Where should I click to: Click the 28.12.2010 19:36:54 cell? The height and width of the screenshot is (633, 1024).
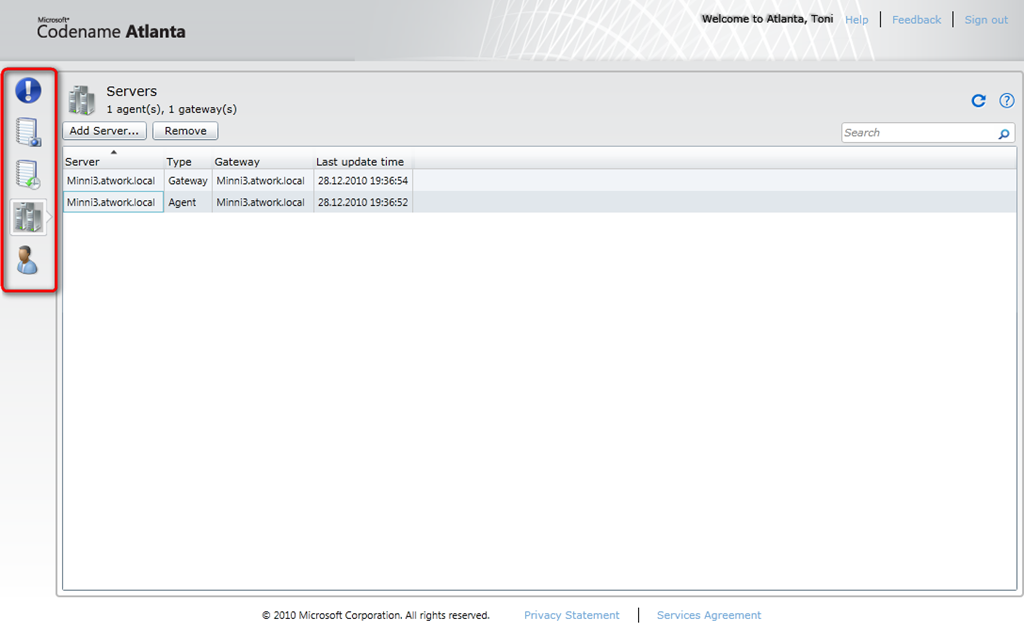point(363,180)
